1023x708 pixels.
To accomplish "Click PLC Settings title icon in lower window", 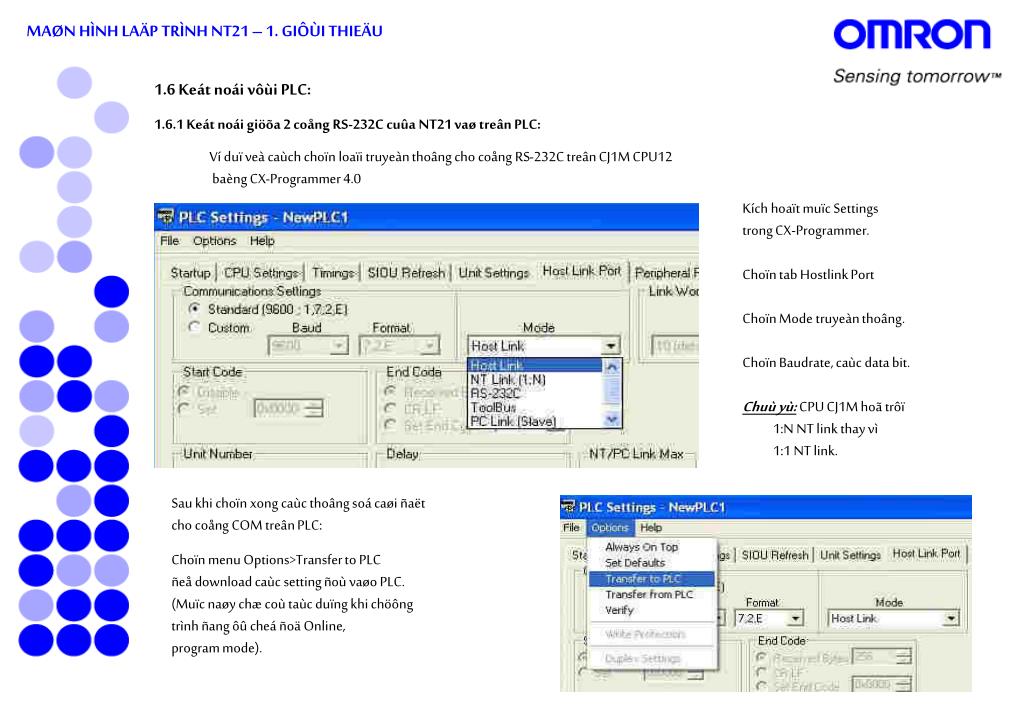I will point(568,507).
